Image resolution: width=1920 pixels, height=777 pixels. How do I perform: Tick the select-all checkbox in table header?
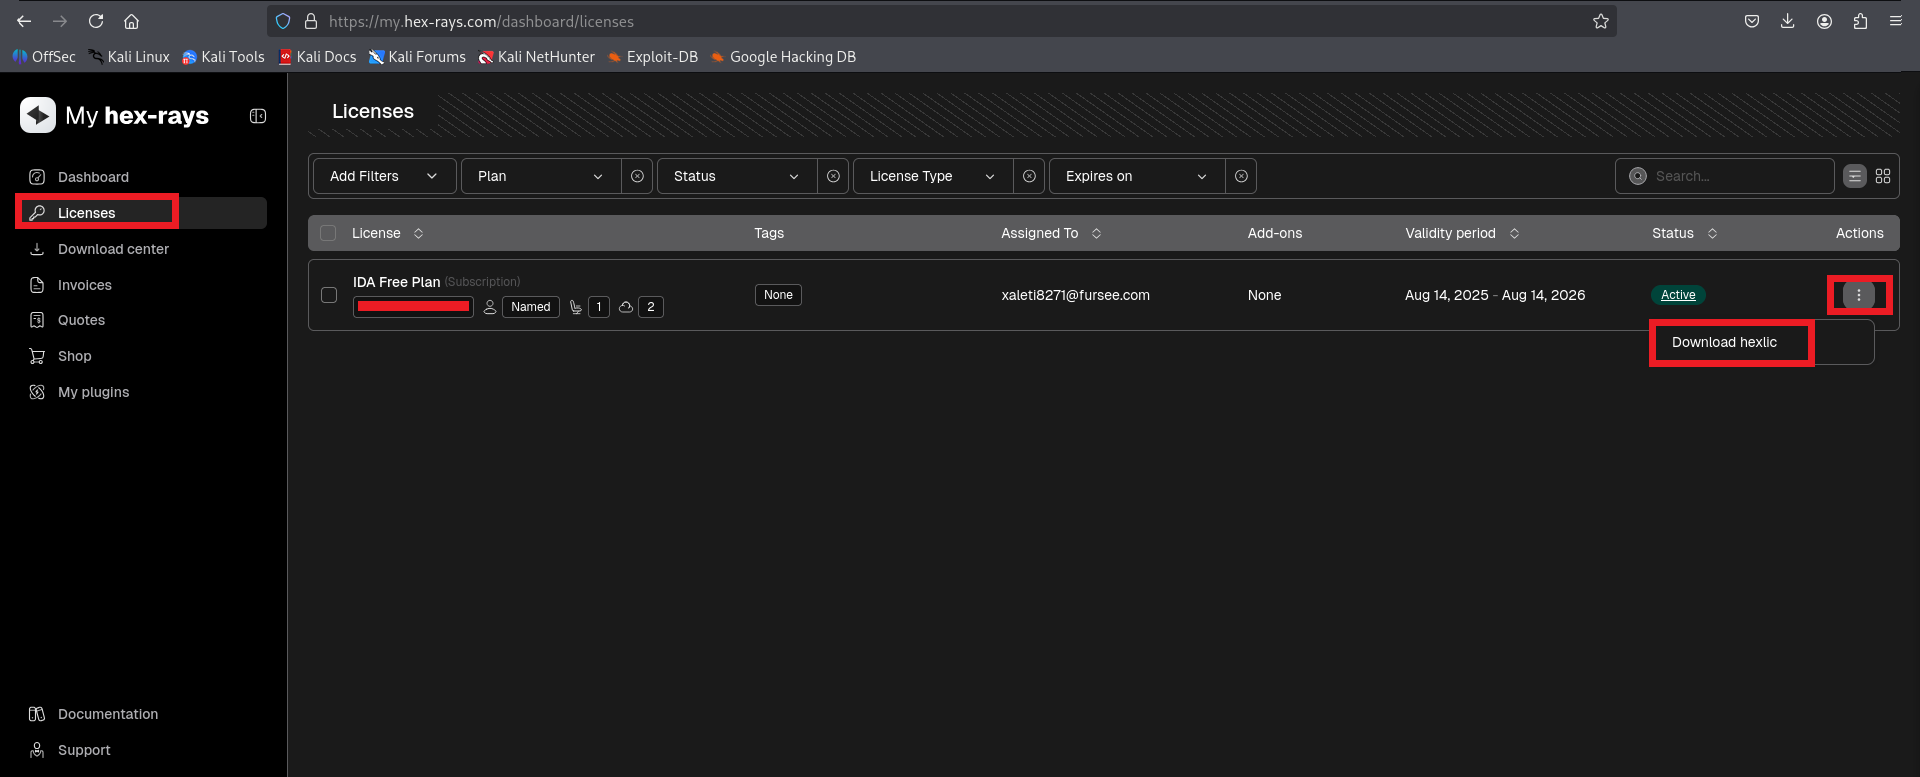[328, 233]
